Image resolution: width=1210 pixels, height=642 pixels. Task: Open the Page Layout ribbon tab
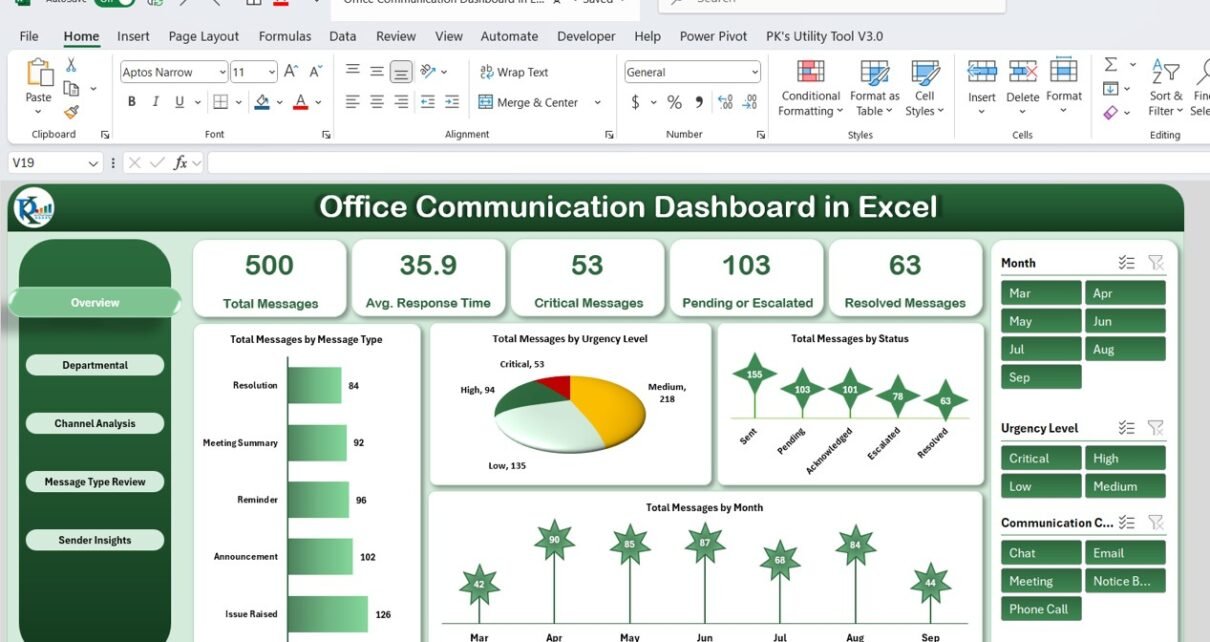click(203, 36)
